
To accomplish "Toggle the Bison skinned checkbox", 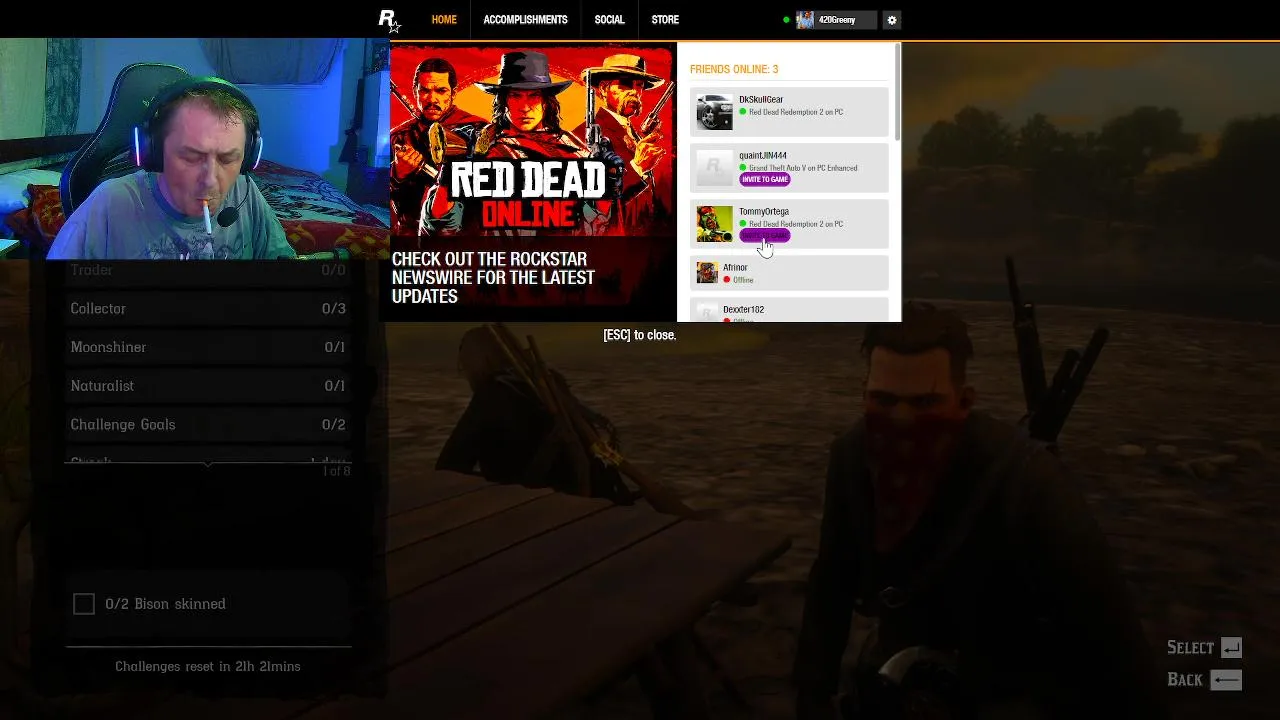I will pyautogui.click(x=84, y=604).
